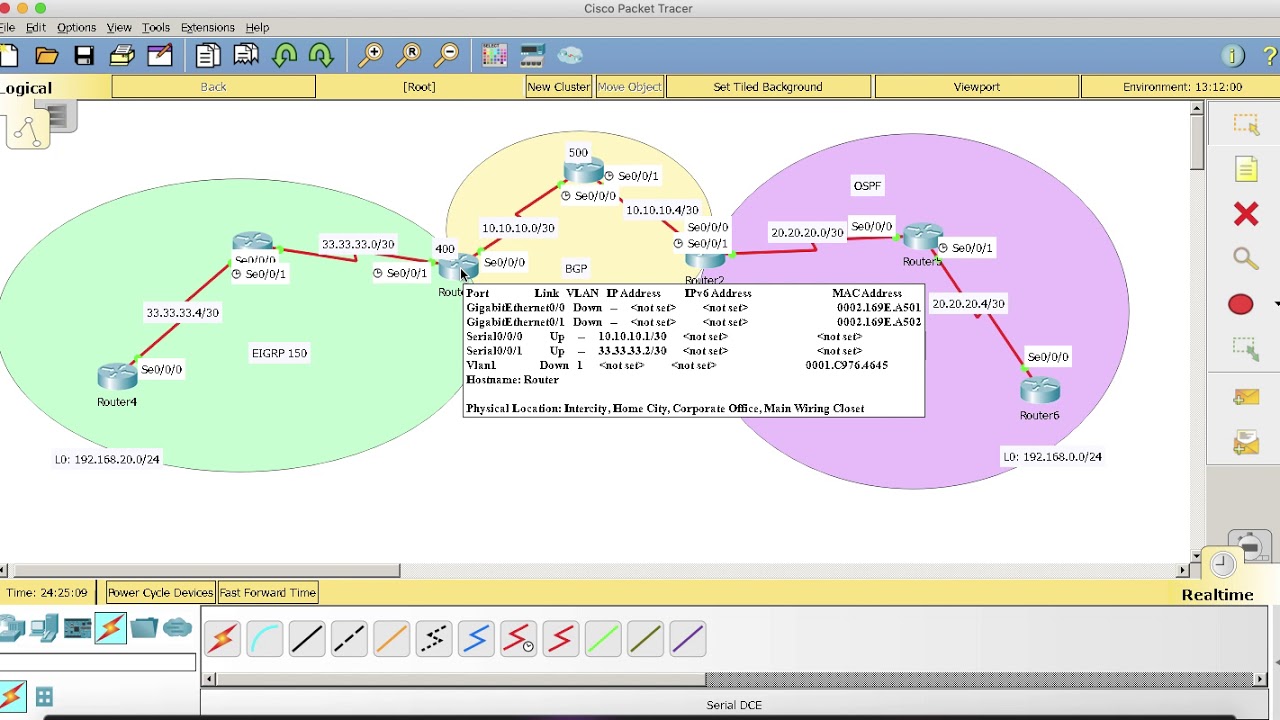Select the Resize Shape tool

click(x=1246, y=349)
